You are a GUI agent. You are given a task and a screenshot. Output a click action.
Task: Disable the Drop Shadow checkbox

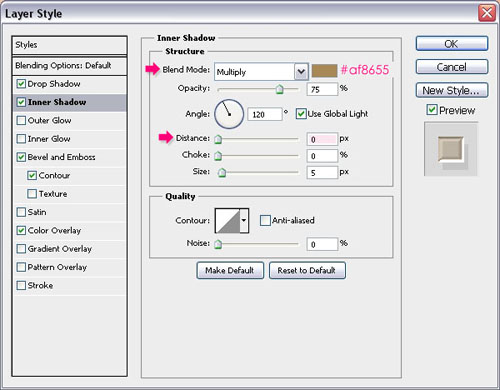point(21,84)
